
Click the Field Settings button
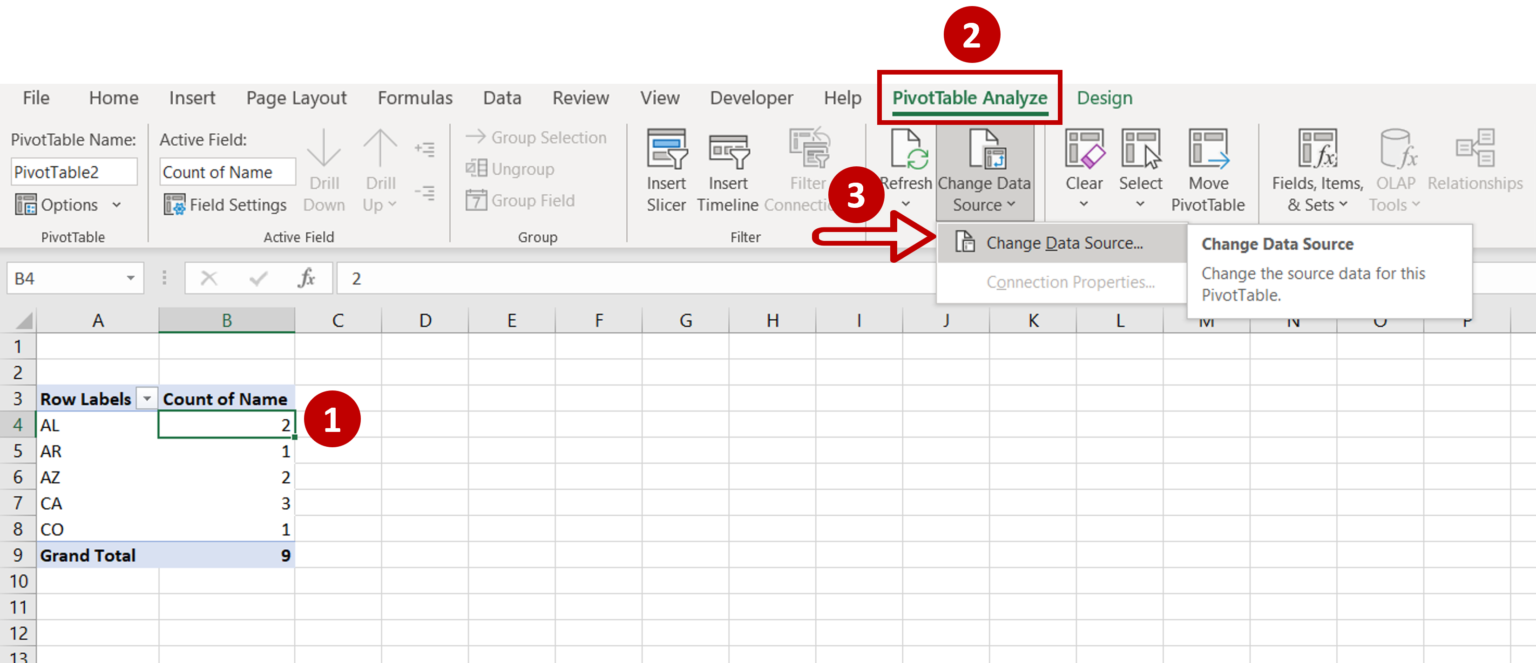pos(226,205)
